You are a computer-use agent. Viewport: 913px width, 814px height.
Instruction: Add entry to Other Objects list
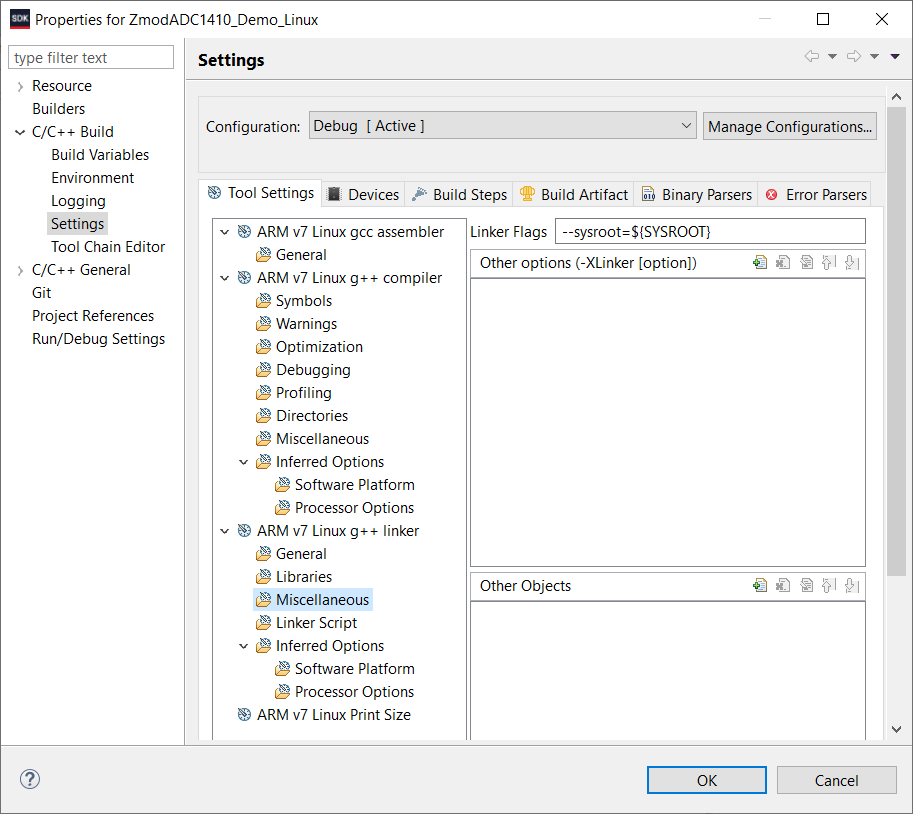tap(760, 585)
